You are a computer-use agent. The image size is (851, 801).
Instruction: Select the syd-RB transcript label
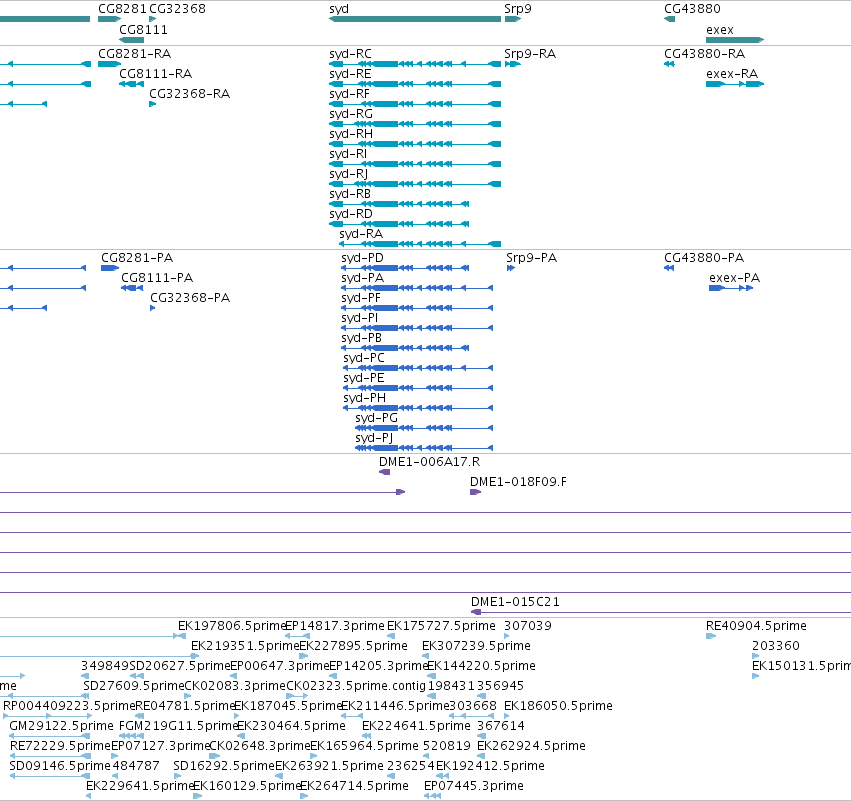[350, 194]
